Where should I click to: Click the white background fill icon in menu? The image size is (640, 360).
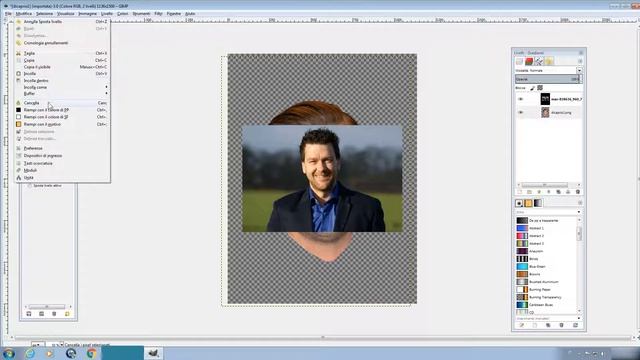pos(18,117)
